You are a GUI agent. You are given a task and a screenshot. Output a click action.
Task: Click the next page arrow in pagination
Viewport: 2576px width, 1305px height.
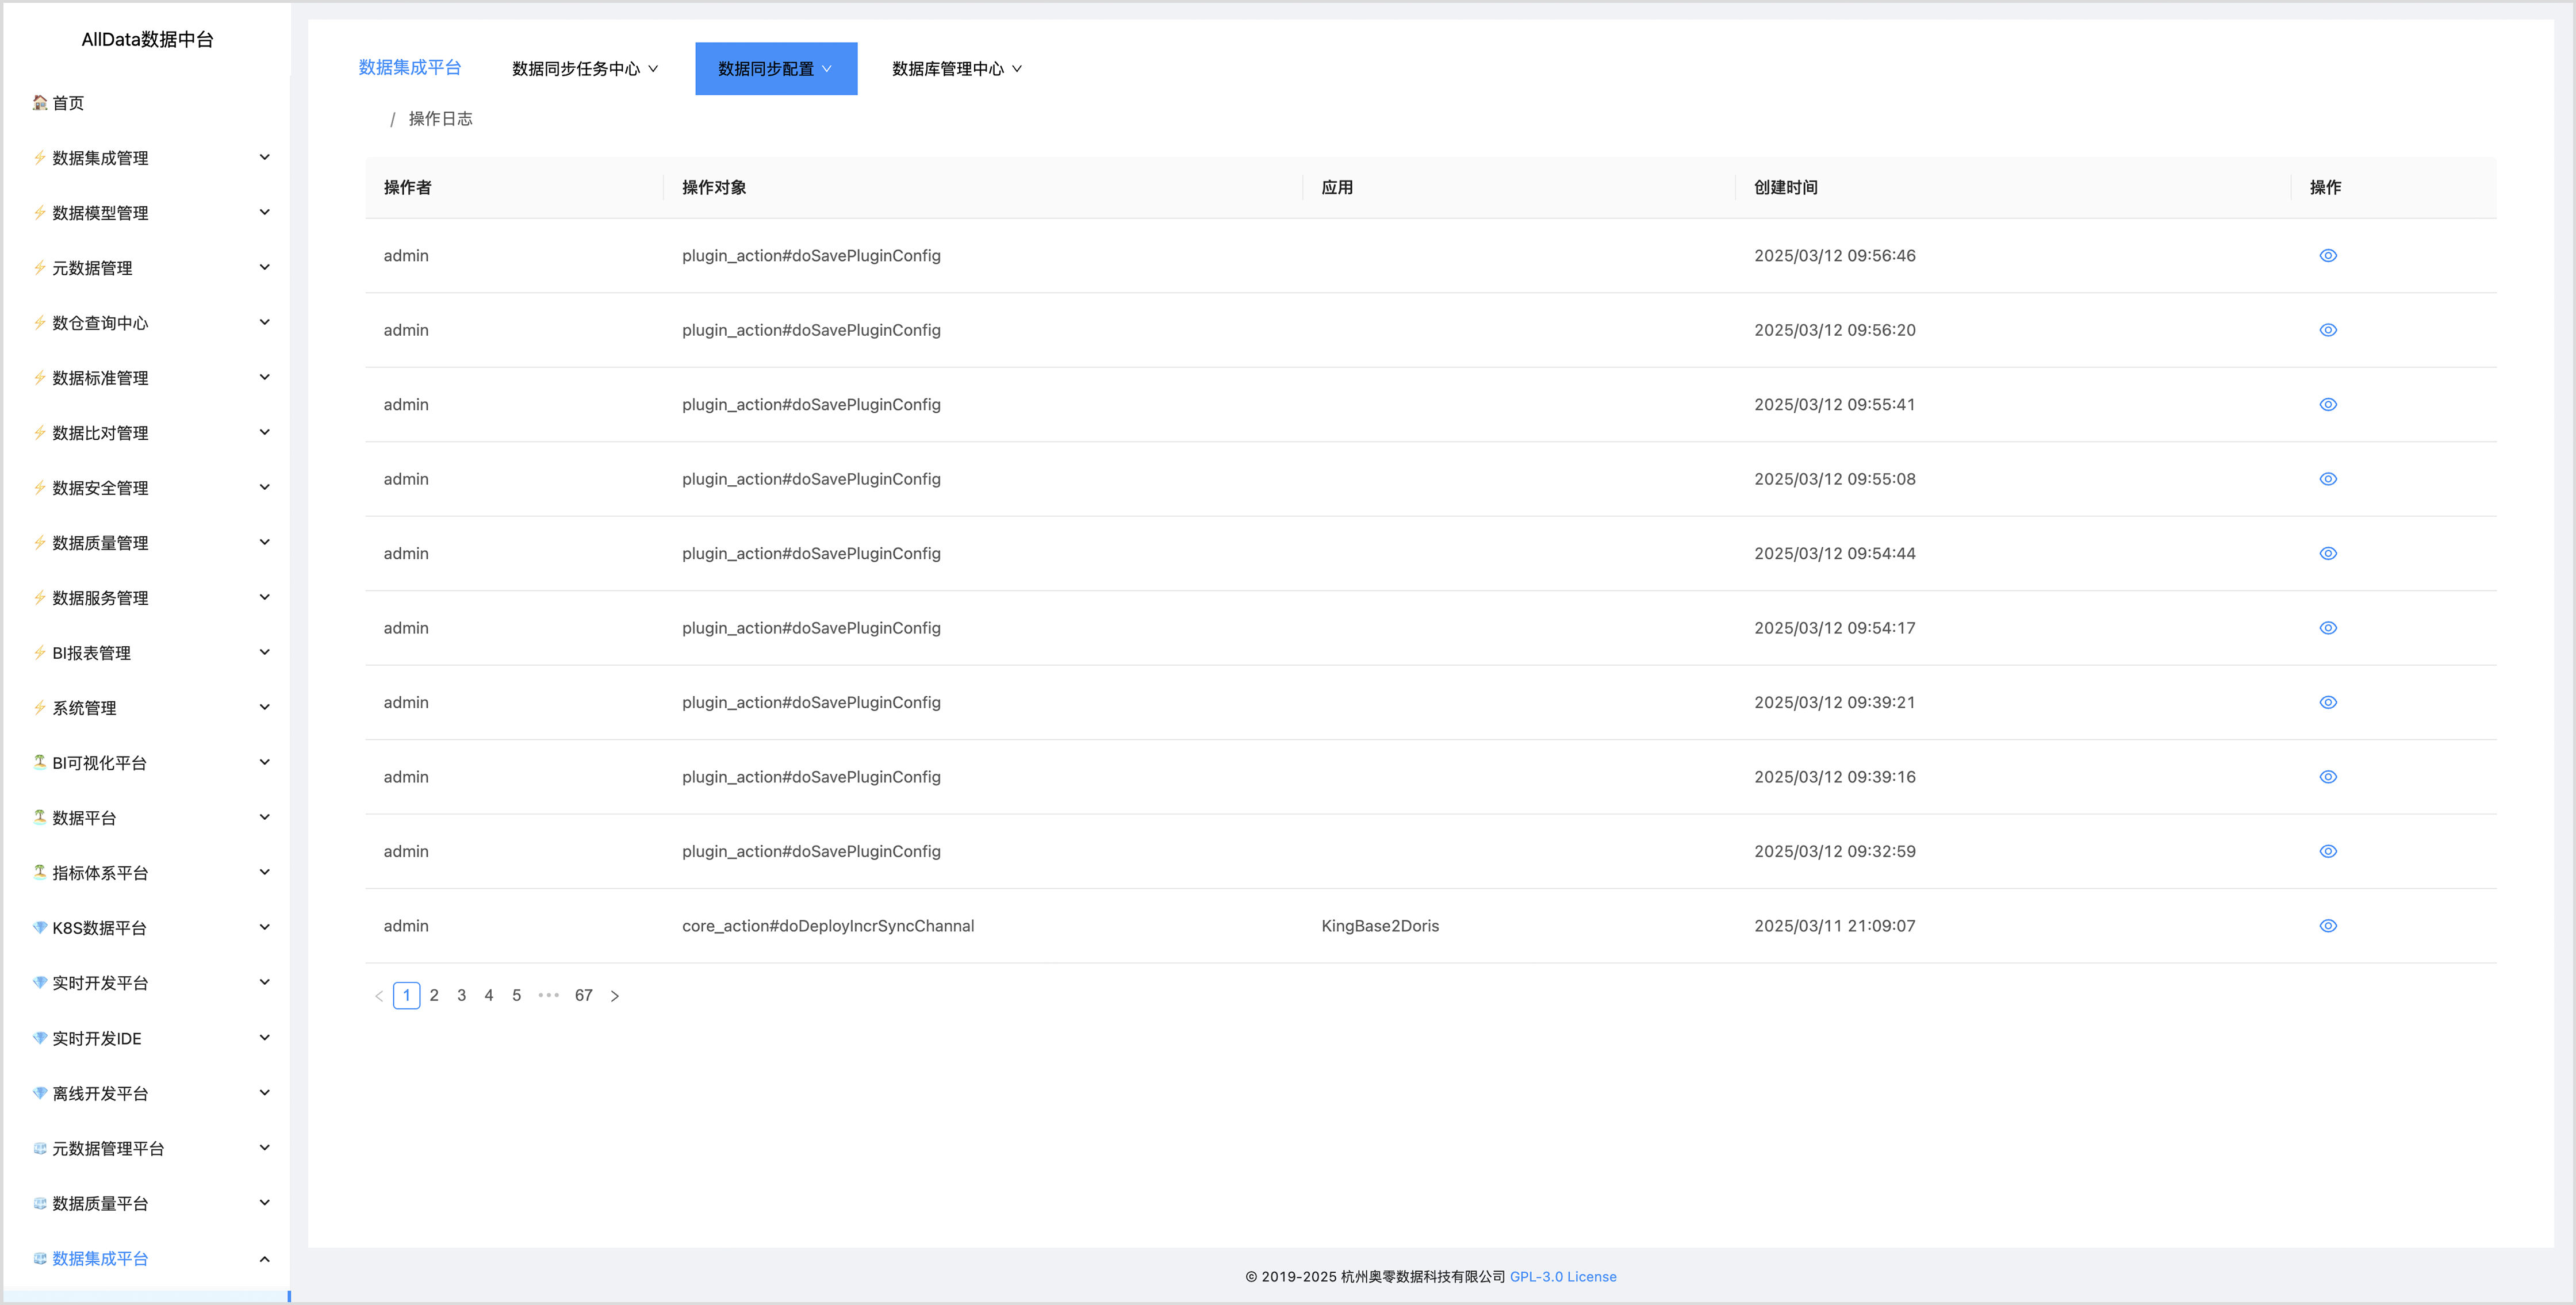click(615, 996)
